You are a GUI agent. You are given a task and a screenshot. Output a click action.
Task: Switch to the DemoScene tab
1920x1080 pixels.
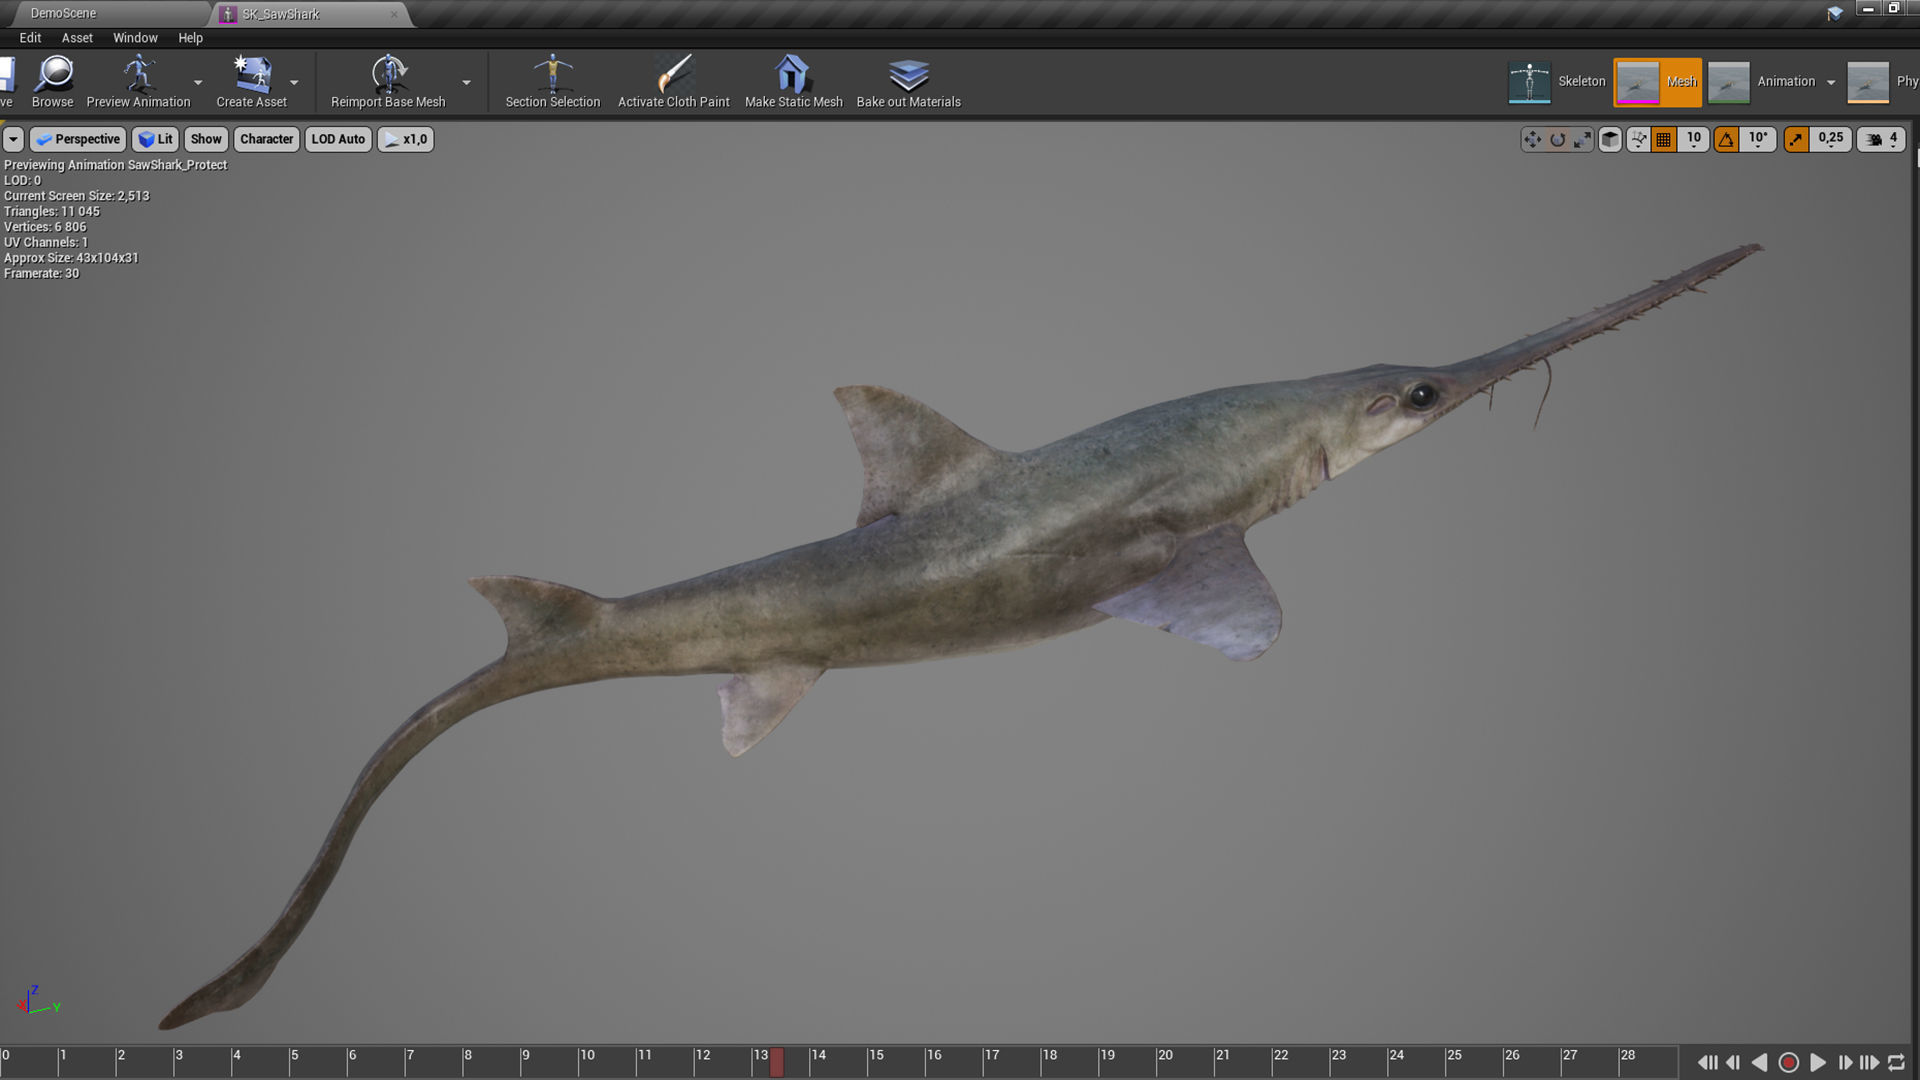tap(63, 13)
